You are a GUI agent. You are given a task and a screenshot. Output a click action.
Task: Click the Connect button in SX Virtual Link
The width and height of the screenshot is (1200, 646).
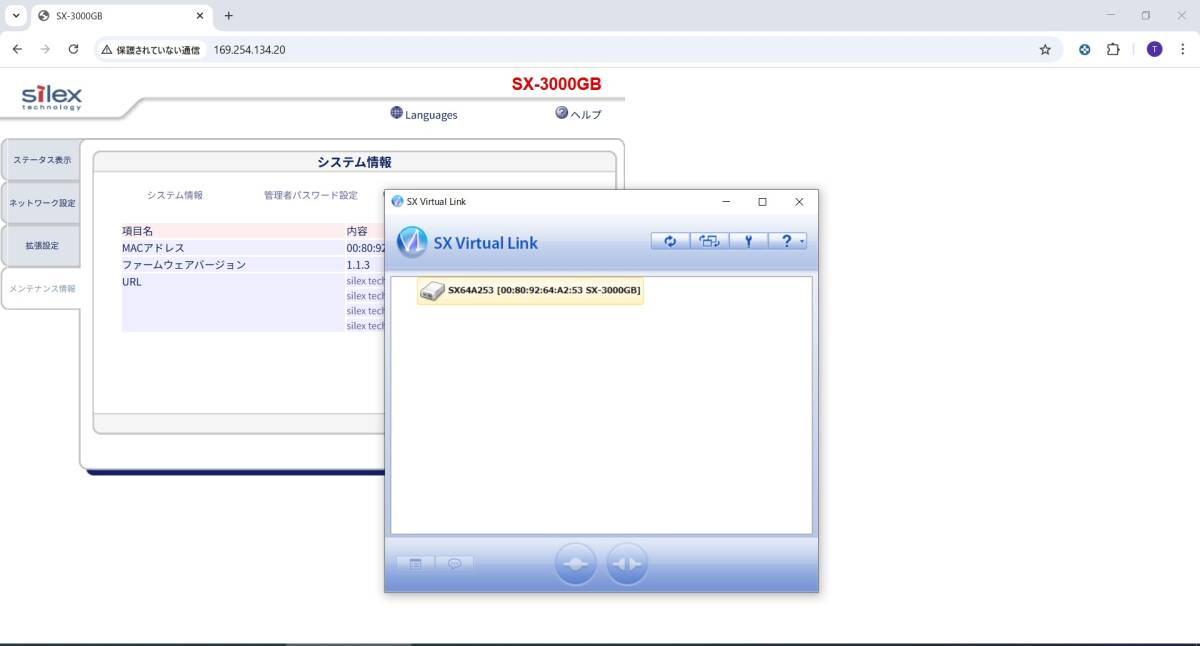(x=576, y=564)
